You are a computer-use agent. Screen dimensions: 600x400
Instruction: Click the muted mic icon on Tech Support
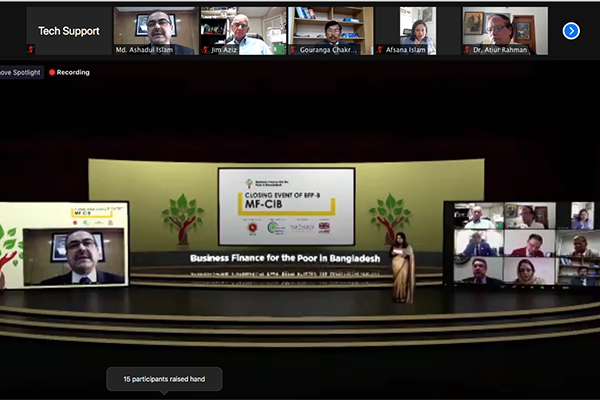[31, 49]
